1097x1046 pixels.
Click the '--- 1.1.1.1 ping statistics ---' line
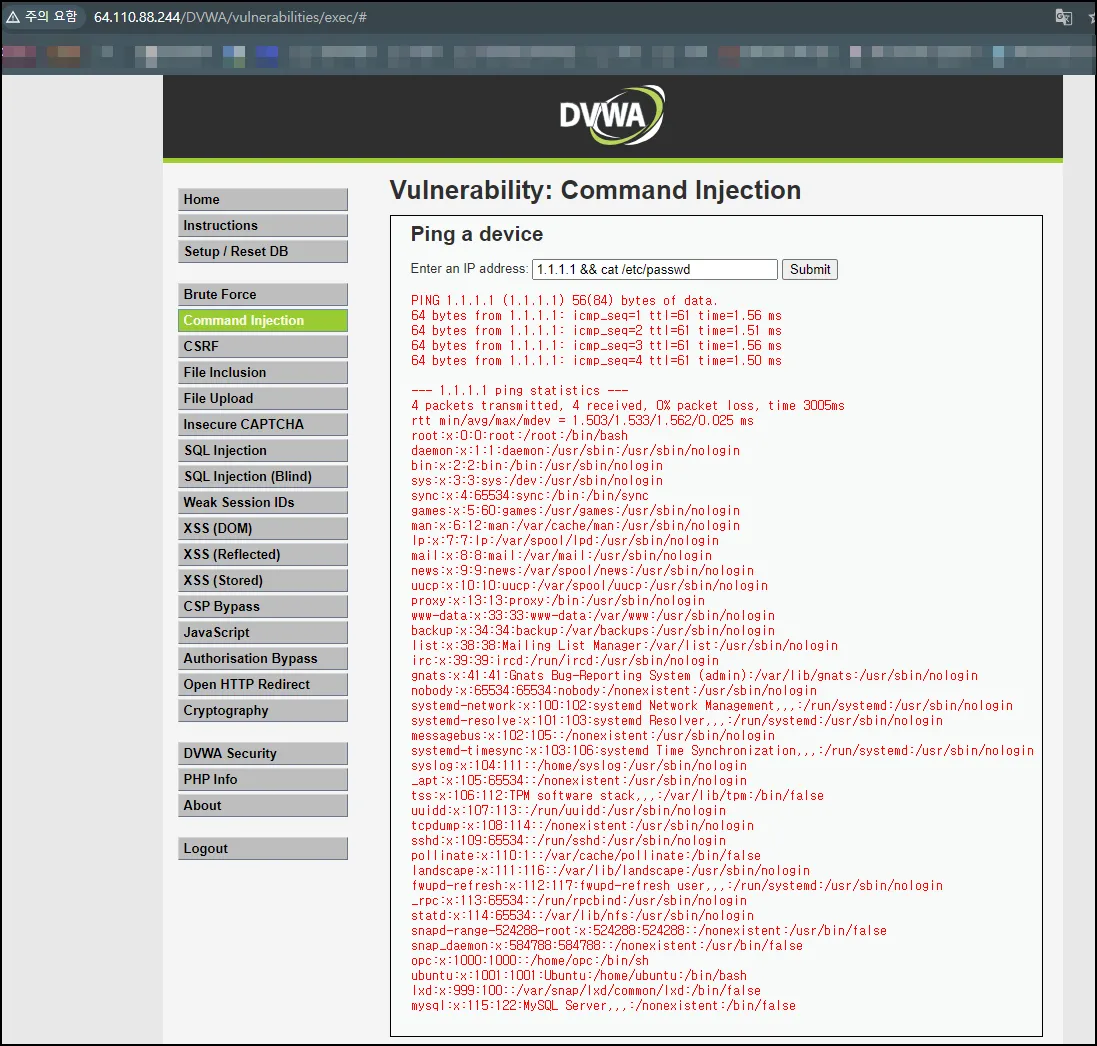click(519, 390)
